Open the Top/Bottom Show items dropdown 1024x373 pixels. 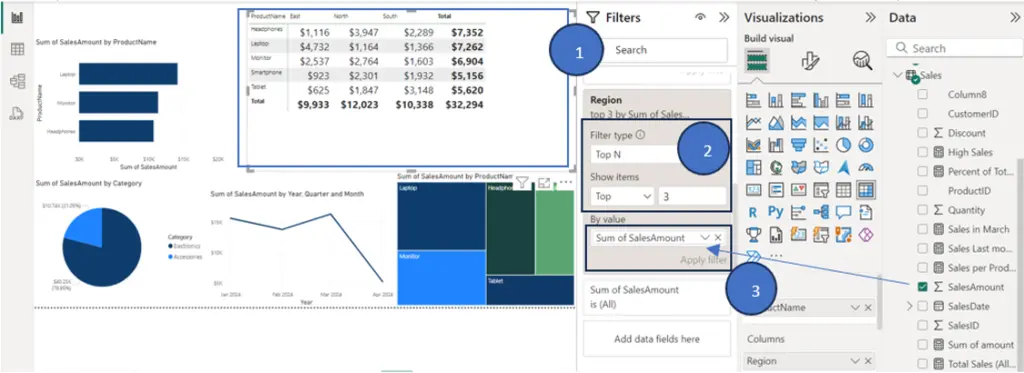(x=623, y=195)
